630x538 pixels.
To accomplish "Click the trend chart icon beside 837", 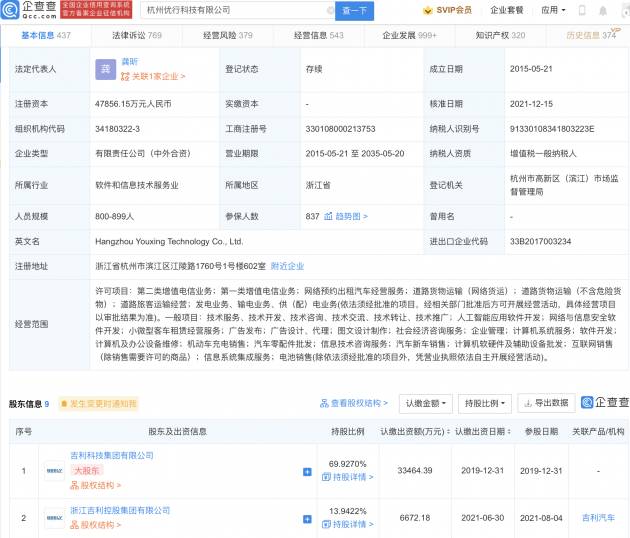I will coord(328,216).
